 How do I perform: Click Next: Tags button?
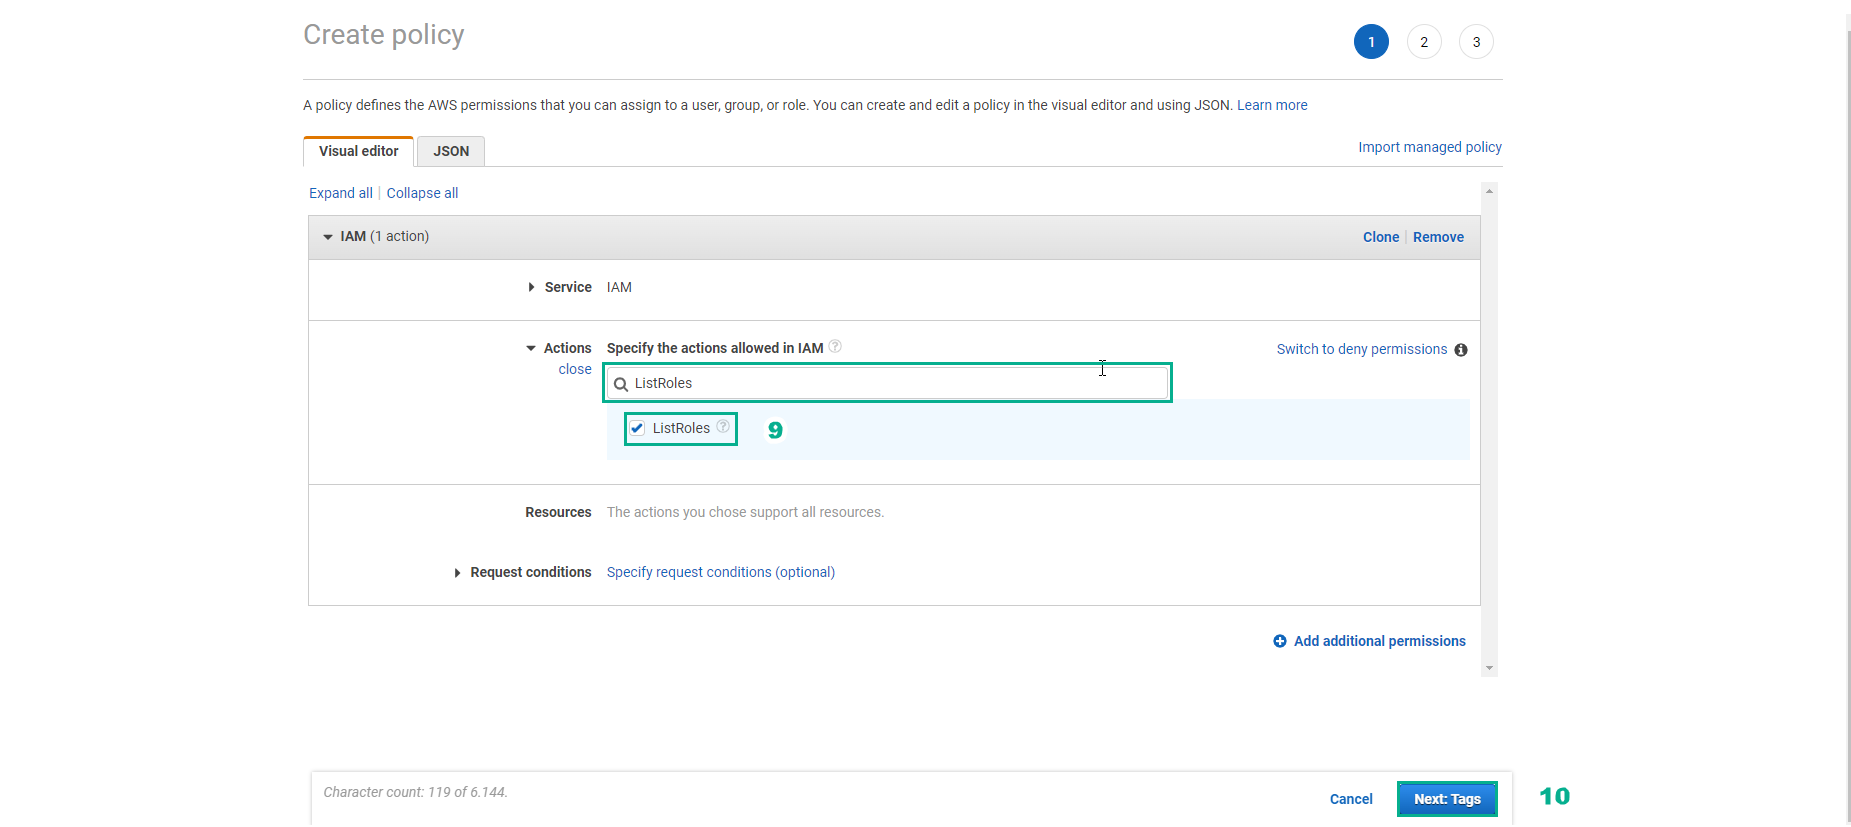(1447, 799)
